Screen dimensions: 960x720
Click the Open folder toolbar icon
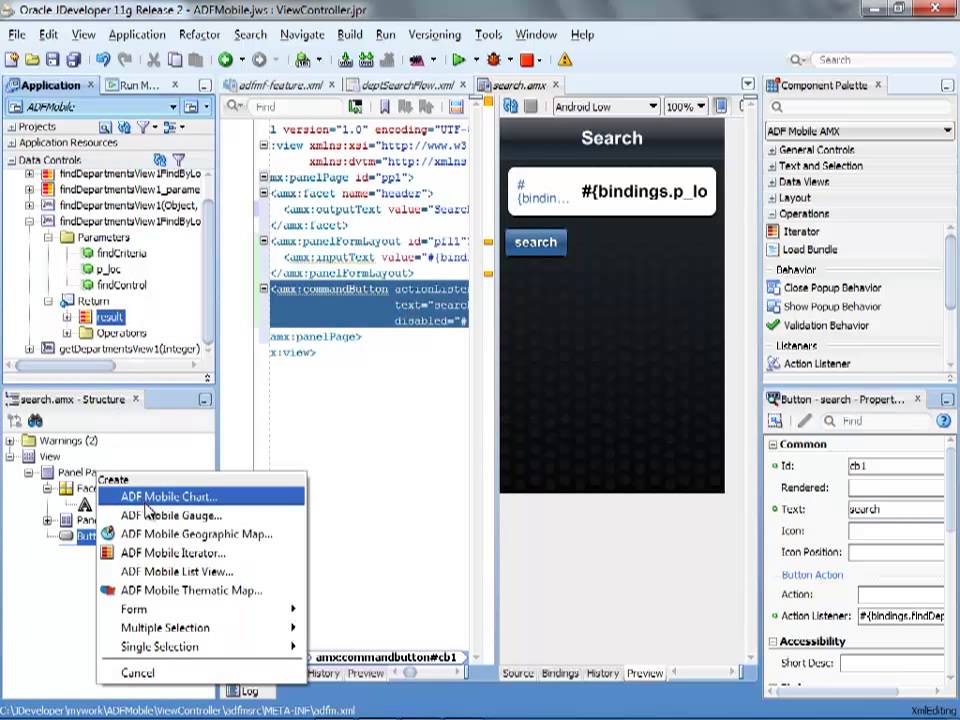[32, 59]
